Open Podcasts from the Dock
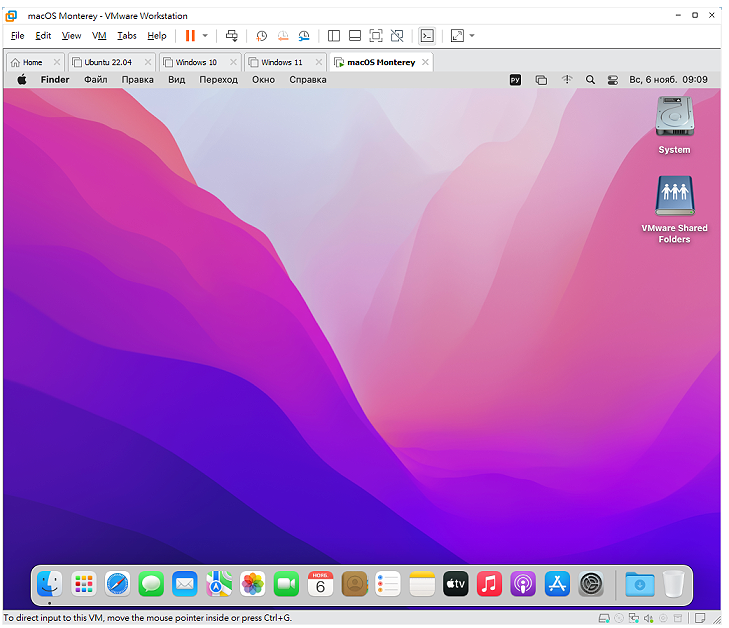729x628 pixels. point(523,584)
